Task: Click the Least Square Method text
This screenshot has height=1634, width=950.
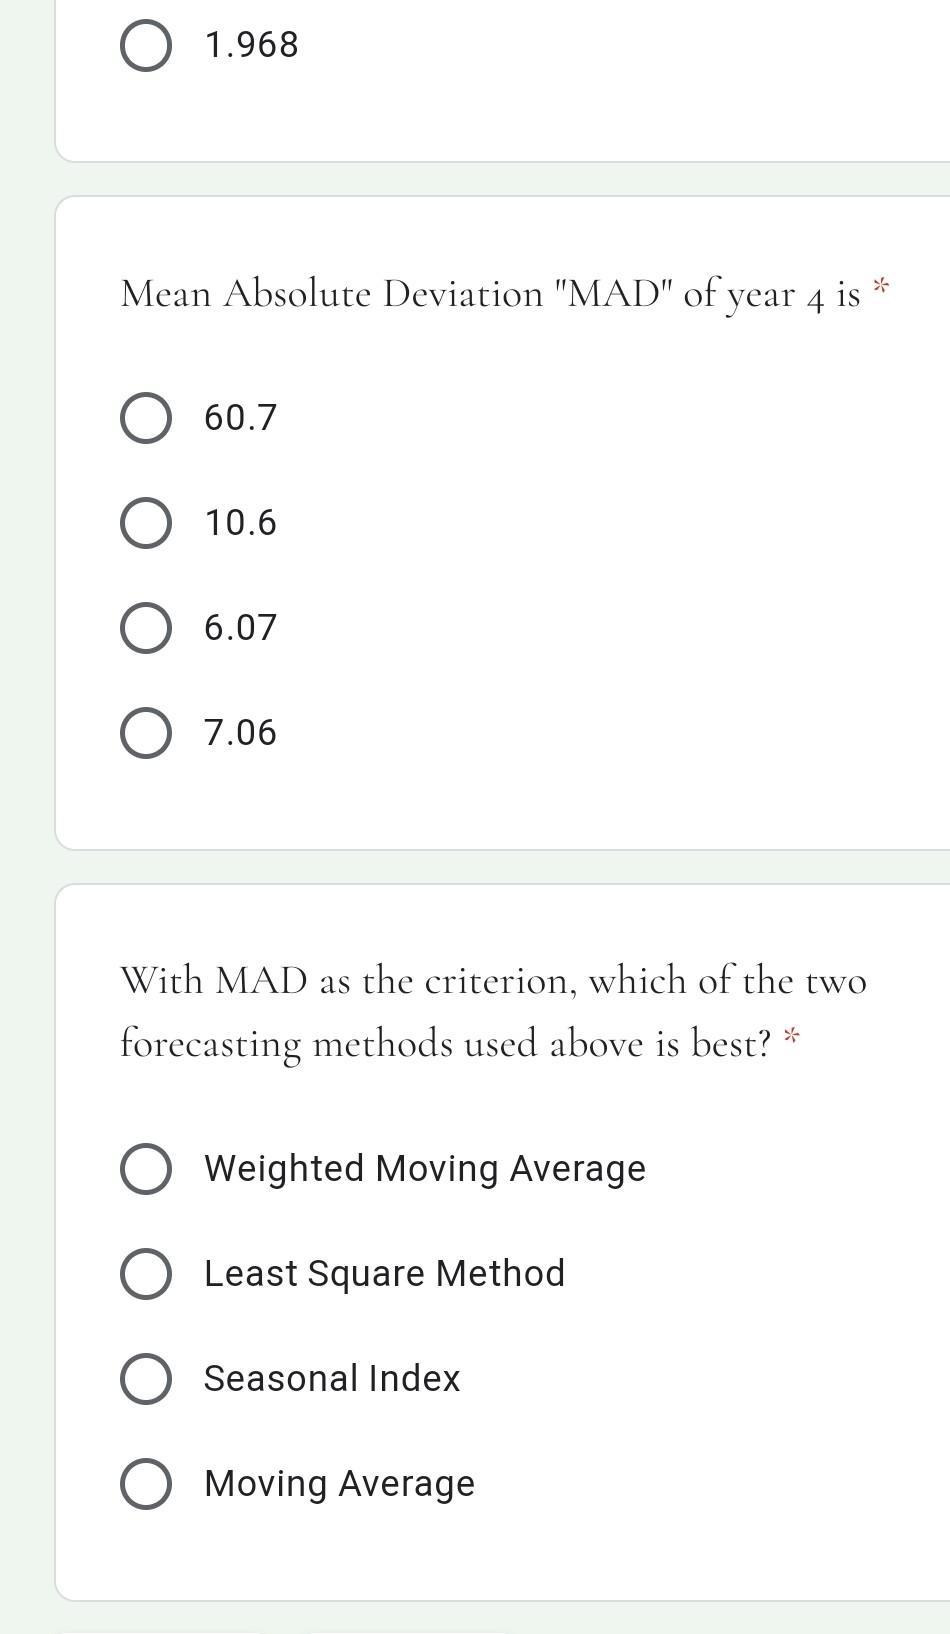Action: coord(384,1273)
